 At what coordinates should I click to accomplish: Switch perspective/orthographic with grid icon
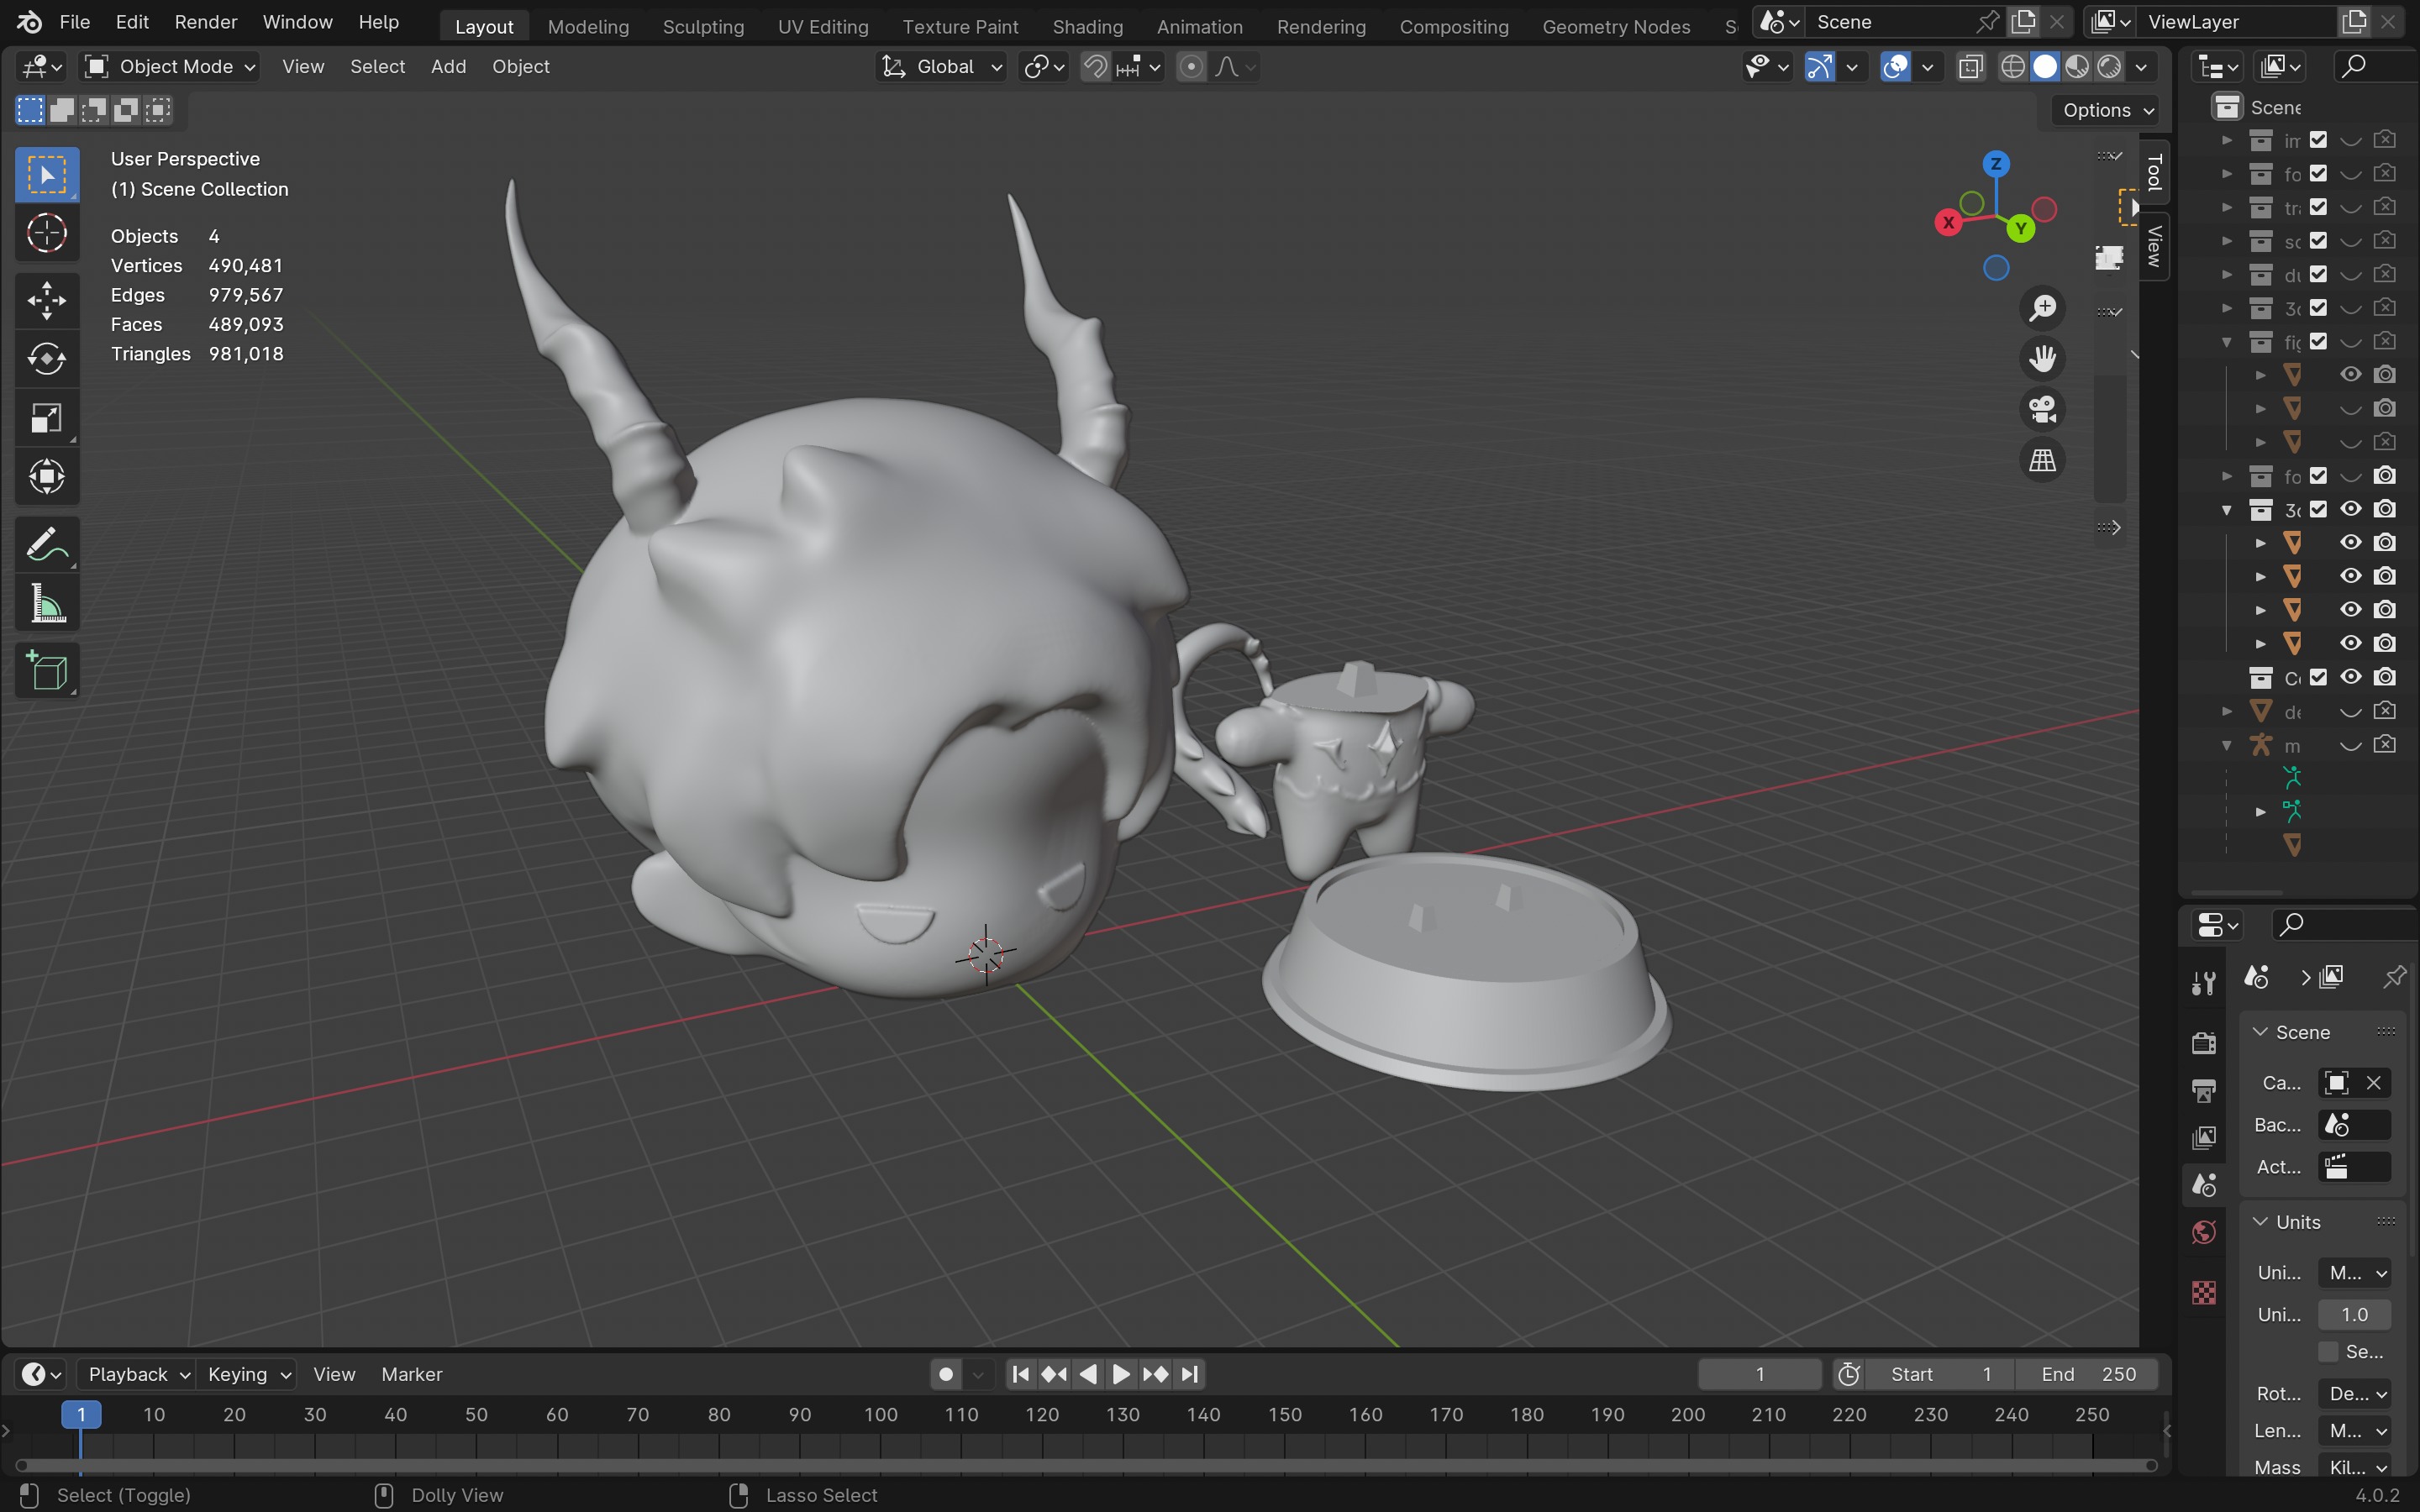point(2042,461)
